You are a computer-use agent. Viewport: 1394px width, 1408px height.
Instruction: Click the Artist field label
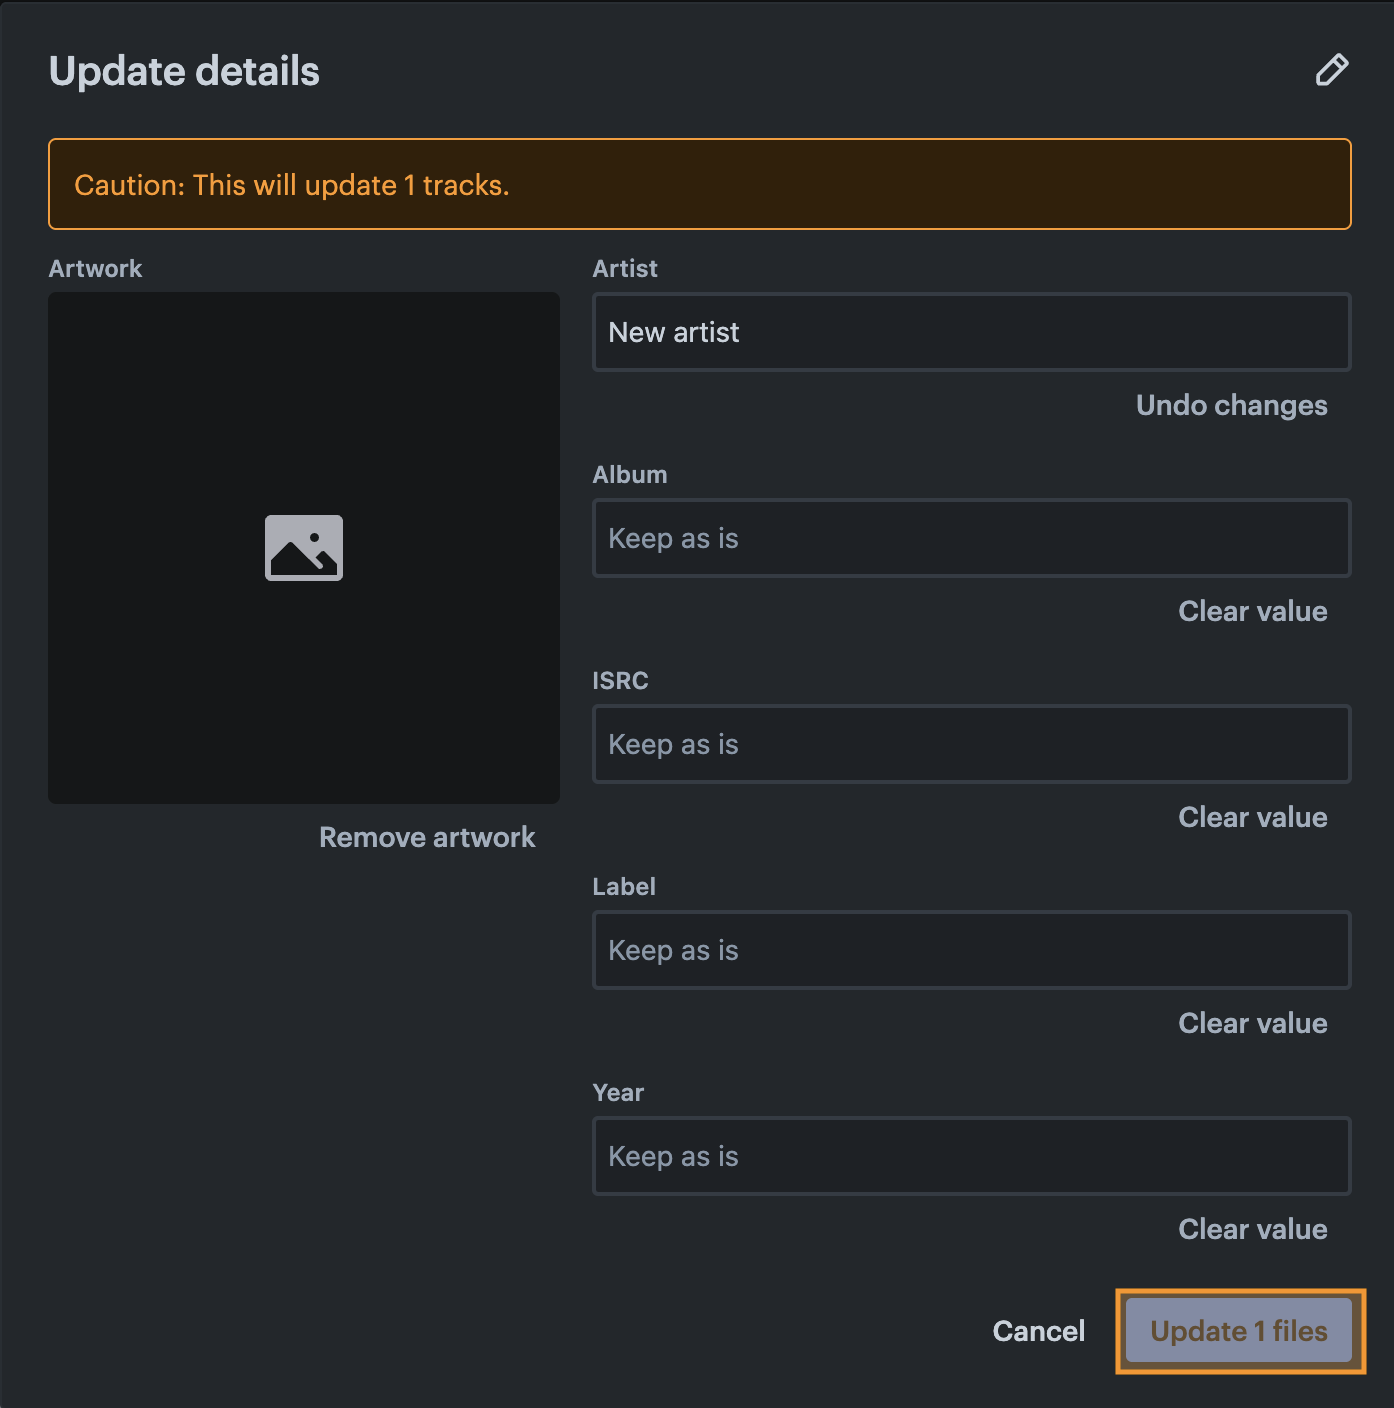coord(625,268)
